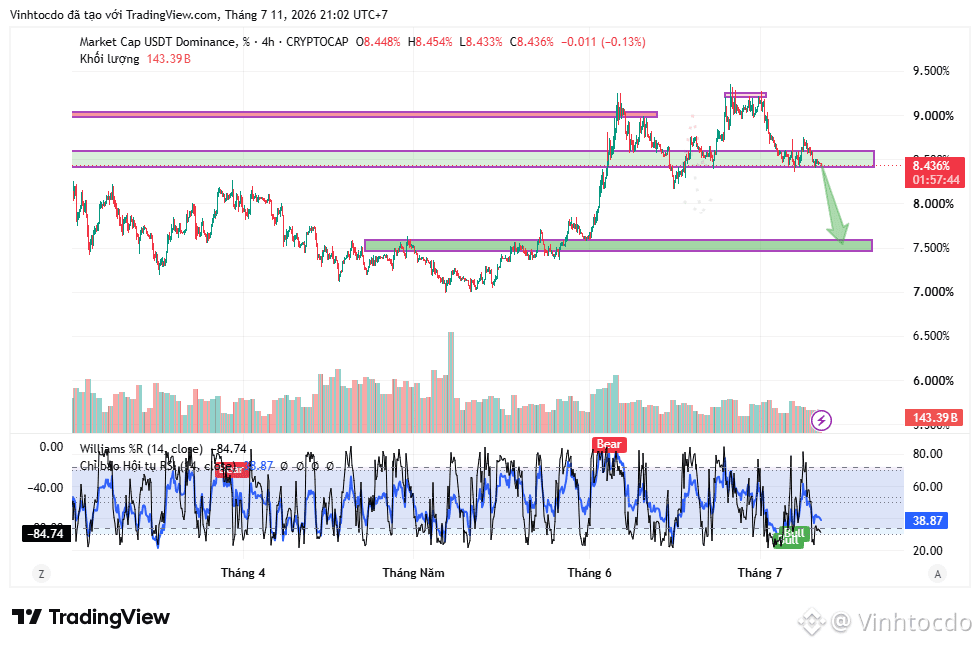Click the 7.500% price scale label
The image size is (980, 647).
pyautogui.click(x=931, y=248)
